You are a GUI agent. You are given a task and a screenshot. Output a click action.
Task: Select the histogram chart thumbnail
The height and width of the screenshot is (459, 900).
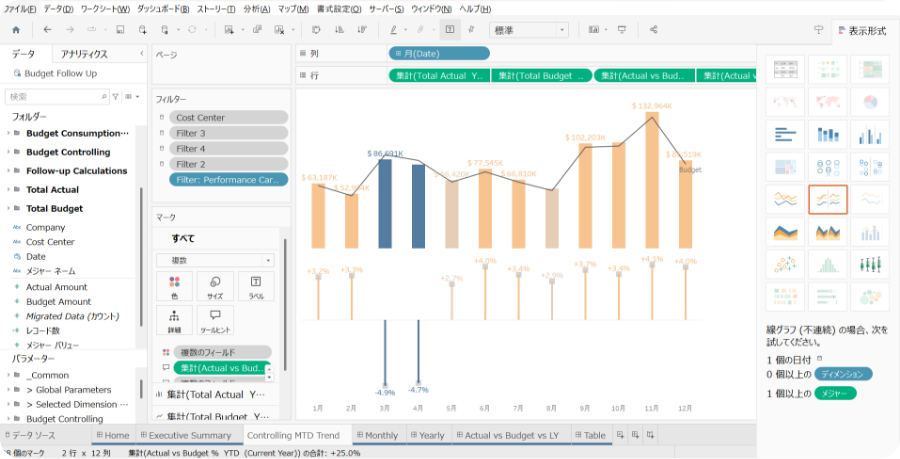coord(828,264)
